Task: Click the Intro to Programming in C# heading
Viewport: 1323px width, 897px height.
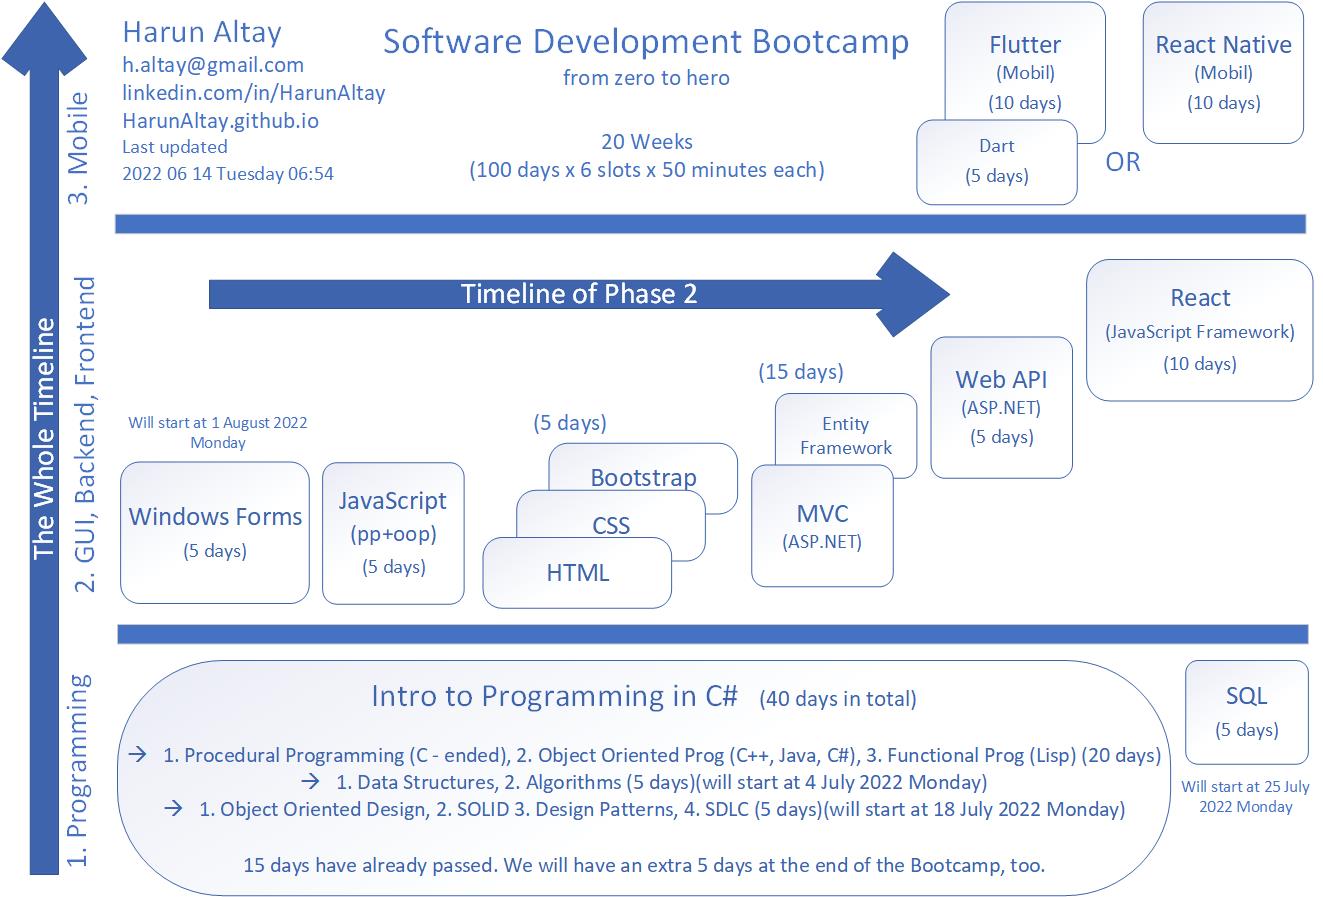Action: [554, 696]
